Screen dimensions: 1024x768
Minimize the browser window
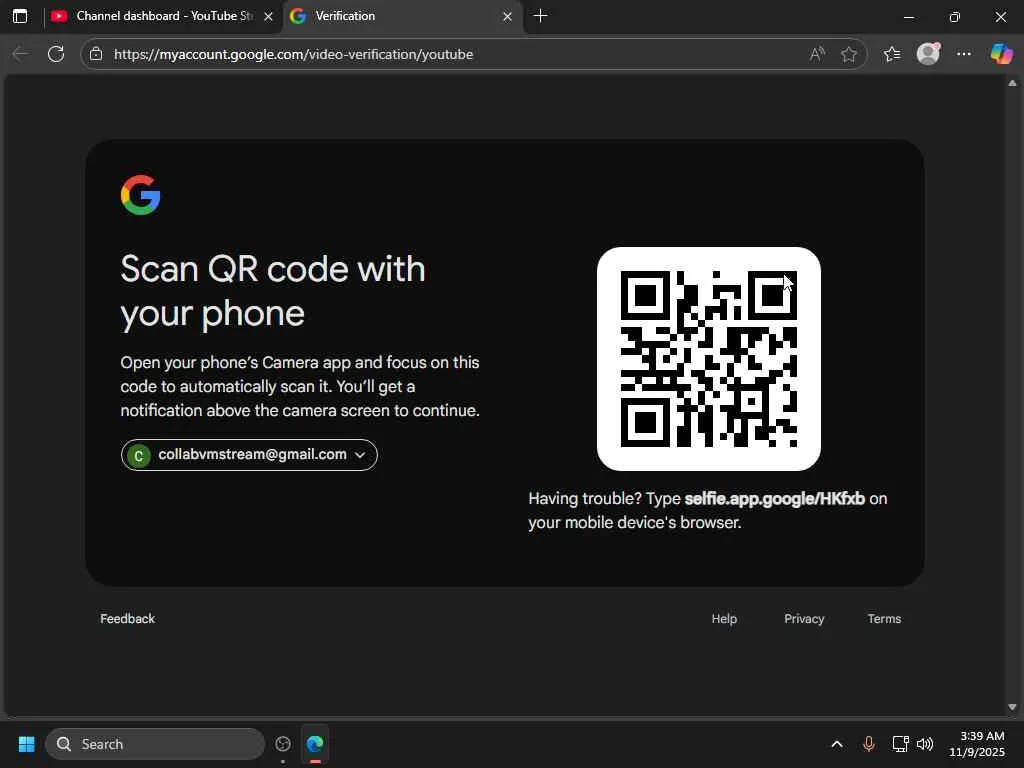point(908,17)
